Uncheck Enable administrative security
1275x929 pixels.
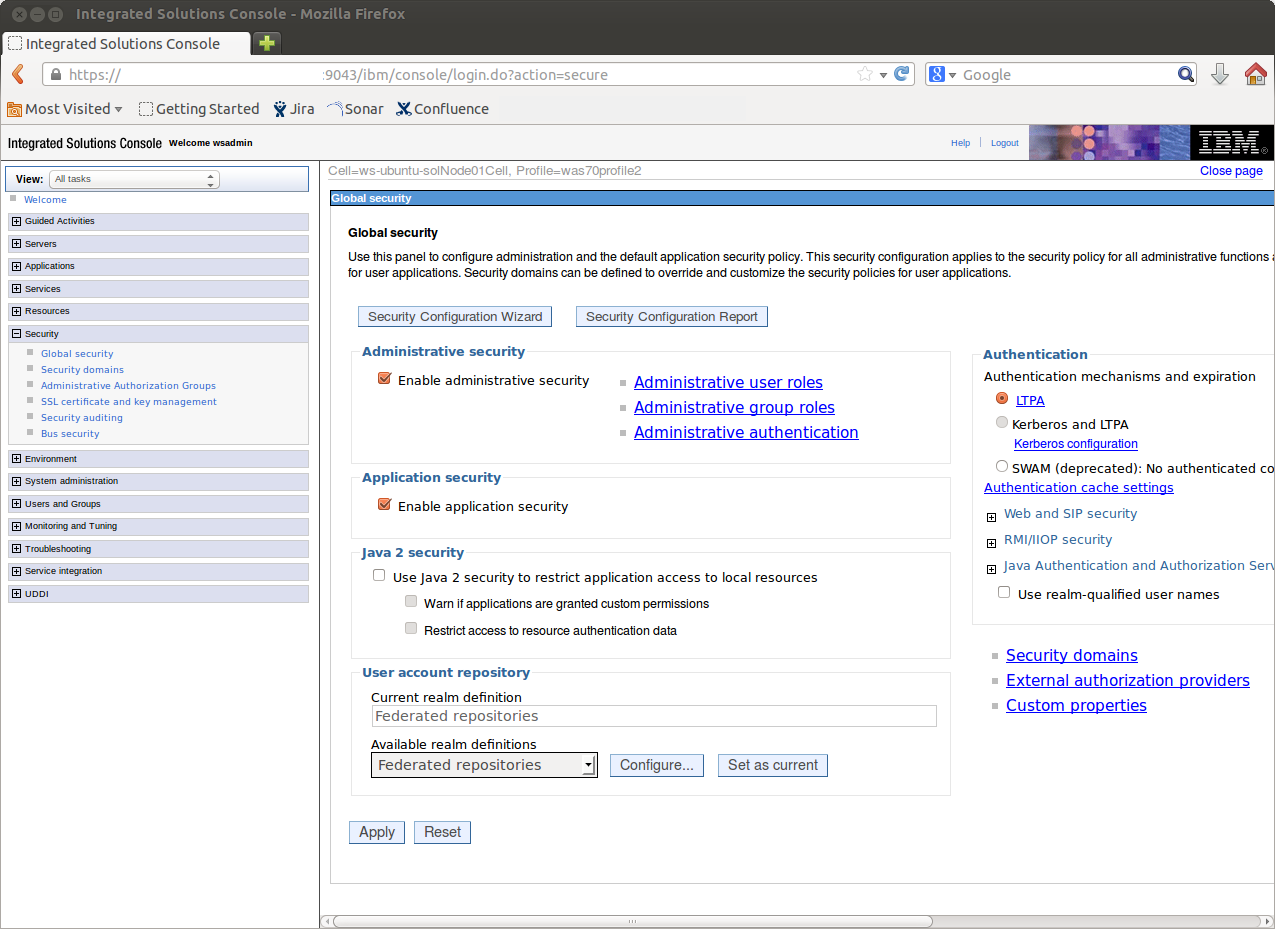[384, 380]
